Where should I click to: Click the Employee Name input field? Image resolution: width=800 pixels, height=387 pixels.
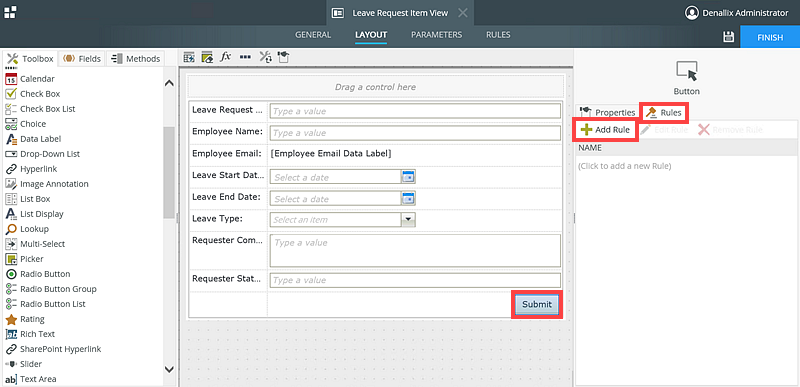pos(415,133)
